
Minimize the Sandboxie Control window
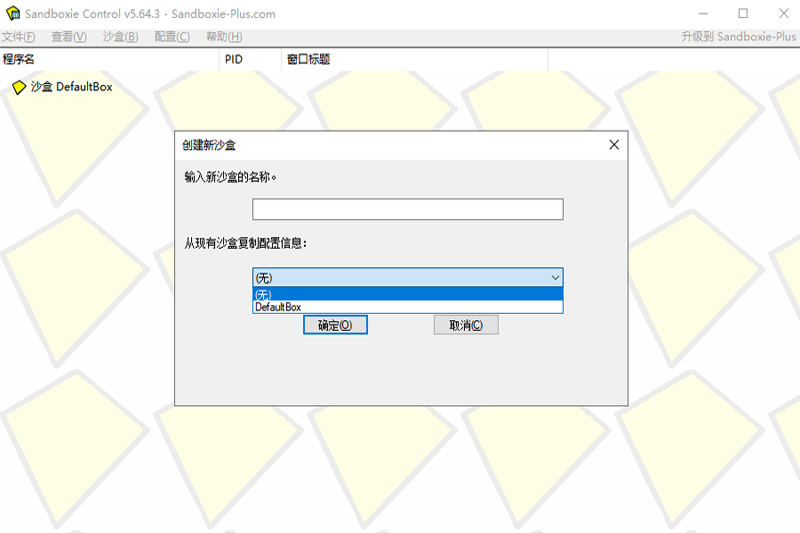pyautogui.click(x=703, y=14)
